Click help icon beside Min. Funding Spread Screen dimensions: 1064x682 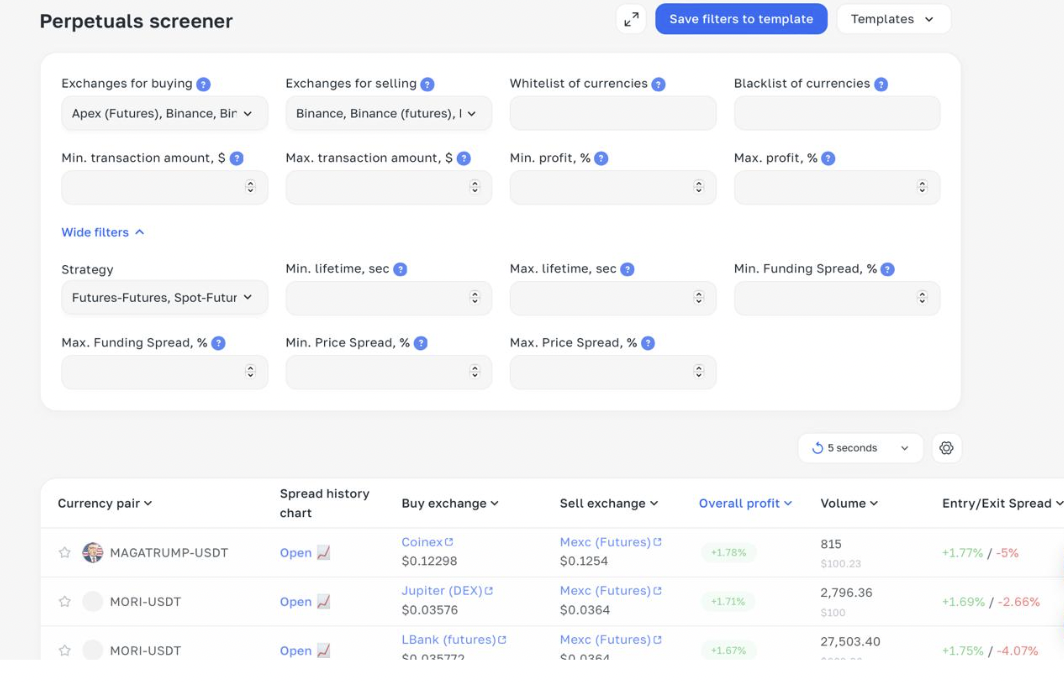(x=888, y=269)
